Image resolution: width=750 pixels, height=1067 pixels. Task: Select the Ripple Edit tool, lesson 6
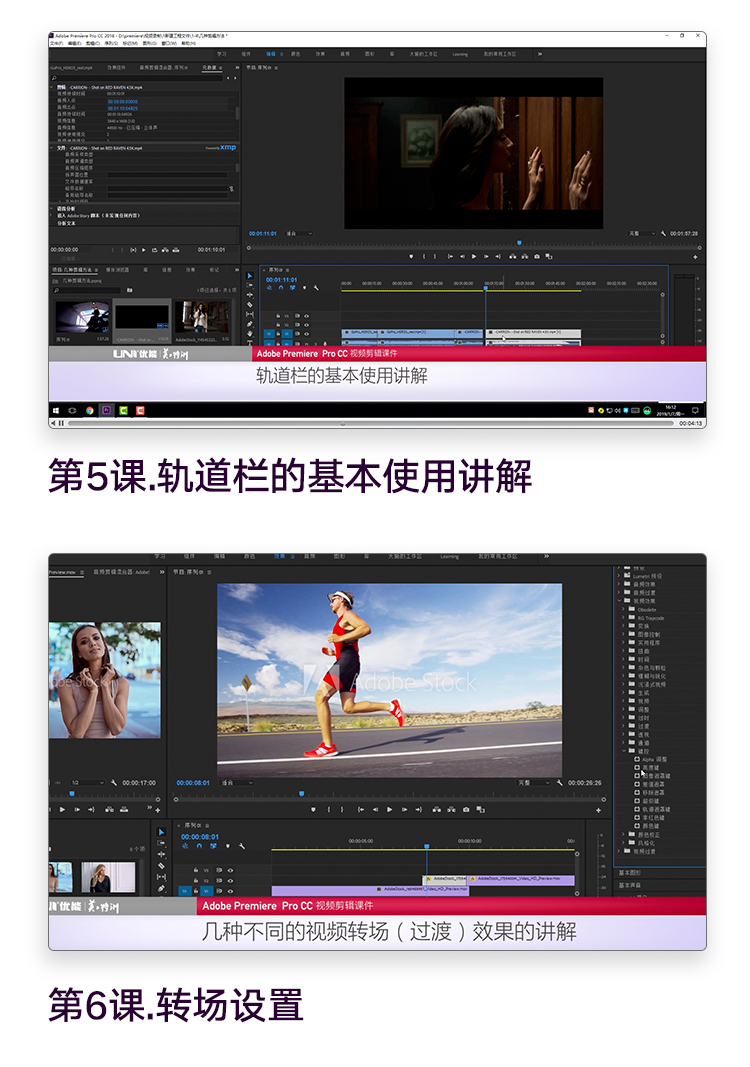point(161,854)
